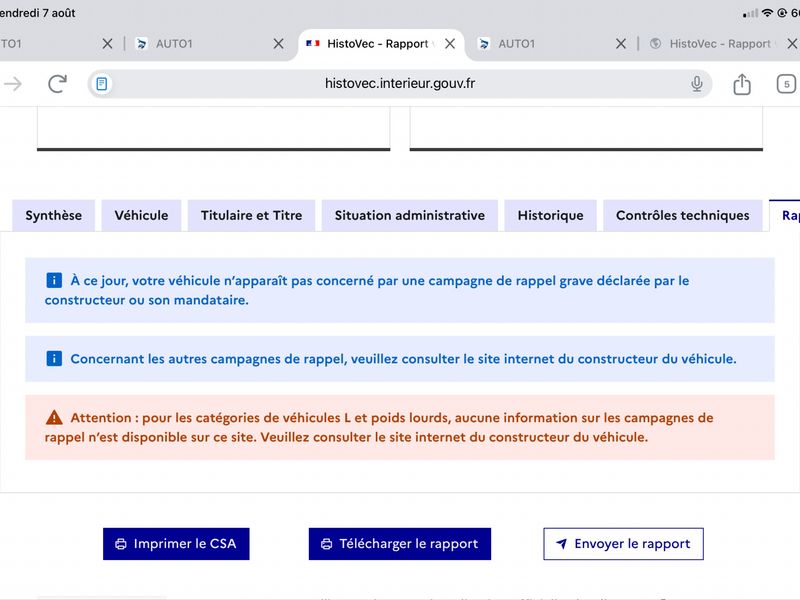This screenshot has width=800, height=600.
Task: Show all open tabs counter icon
Action: click(x=786, y=84)
